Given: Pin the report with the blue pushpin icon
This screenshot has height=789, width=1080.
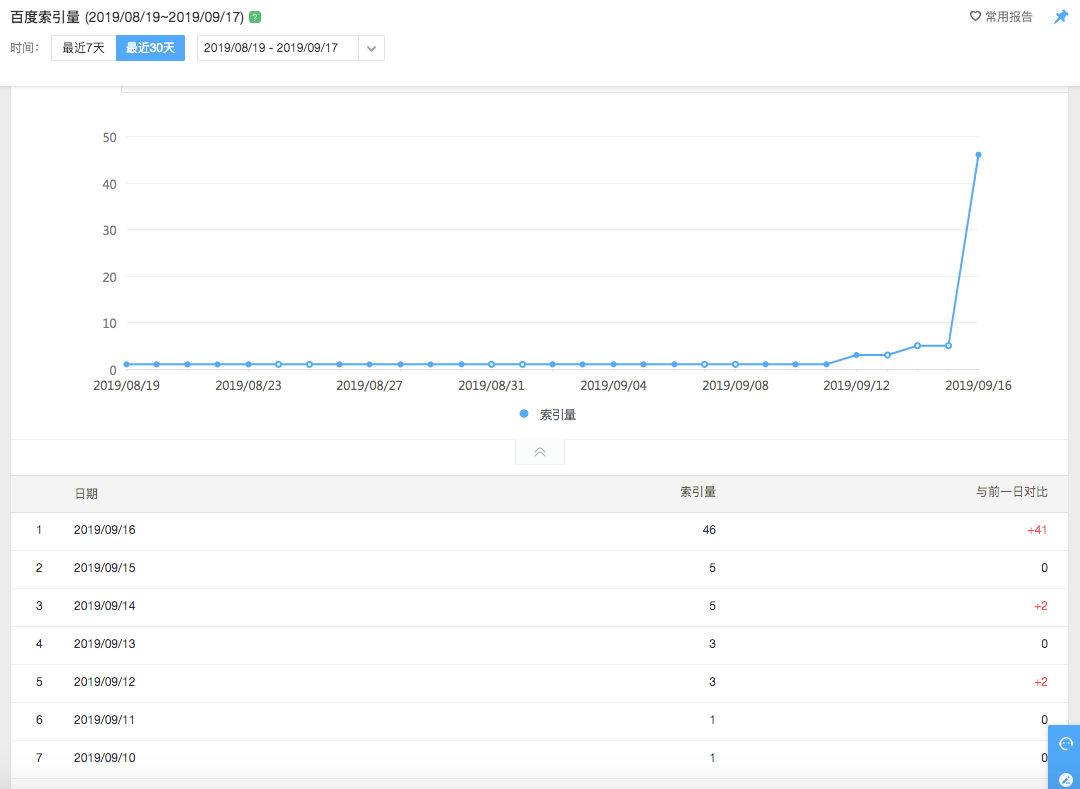Looking at the screenshot, I should (x=1061, y=17).
